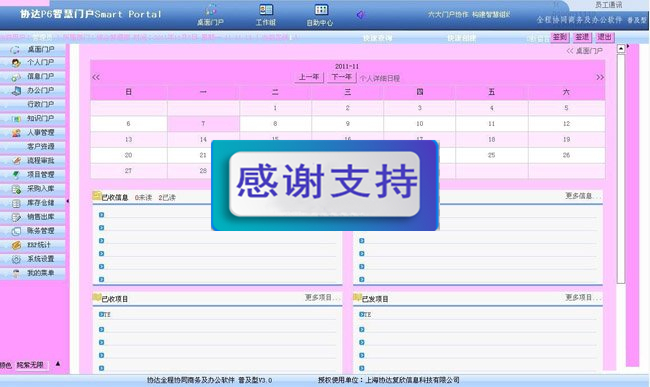Viewport: 650px width, 387px height.
Task: Collapse the sidebar with the small divider arrow
Action: point(68,201)
